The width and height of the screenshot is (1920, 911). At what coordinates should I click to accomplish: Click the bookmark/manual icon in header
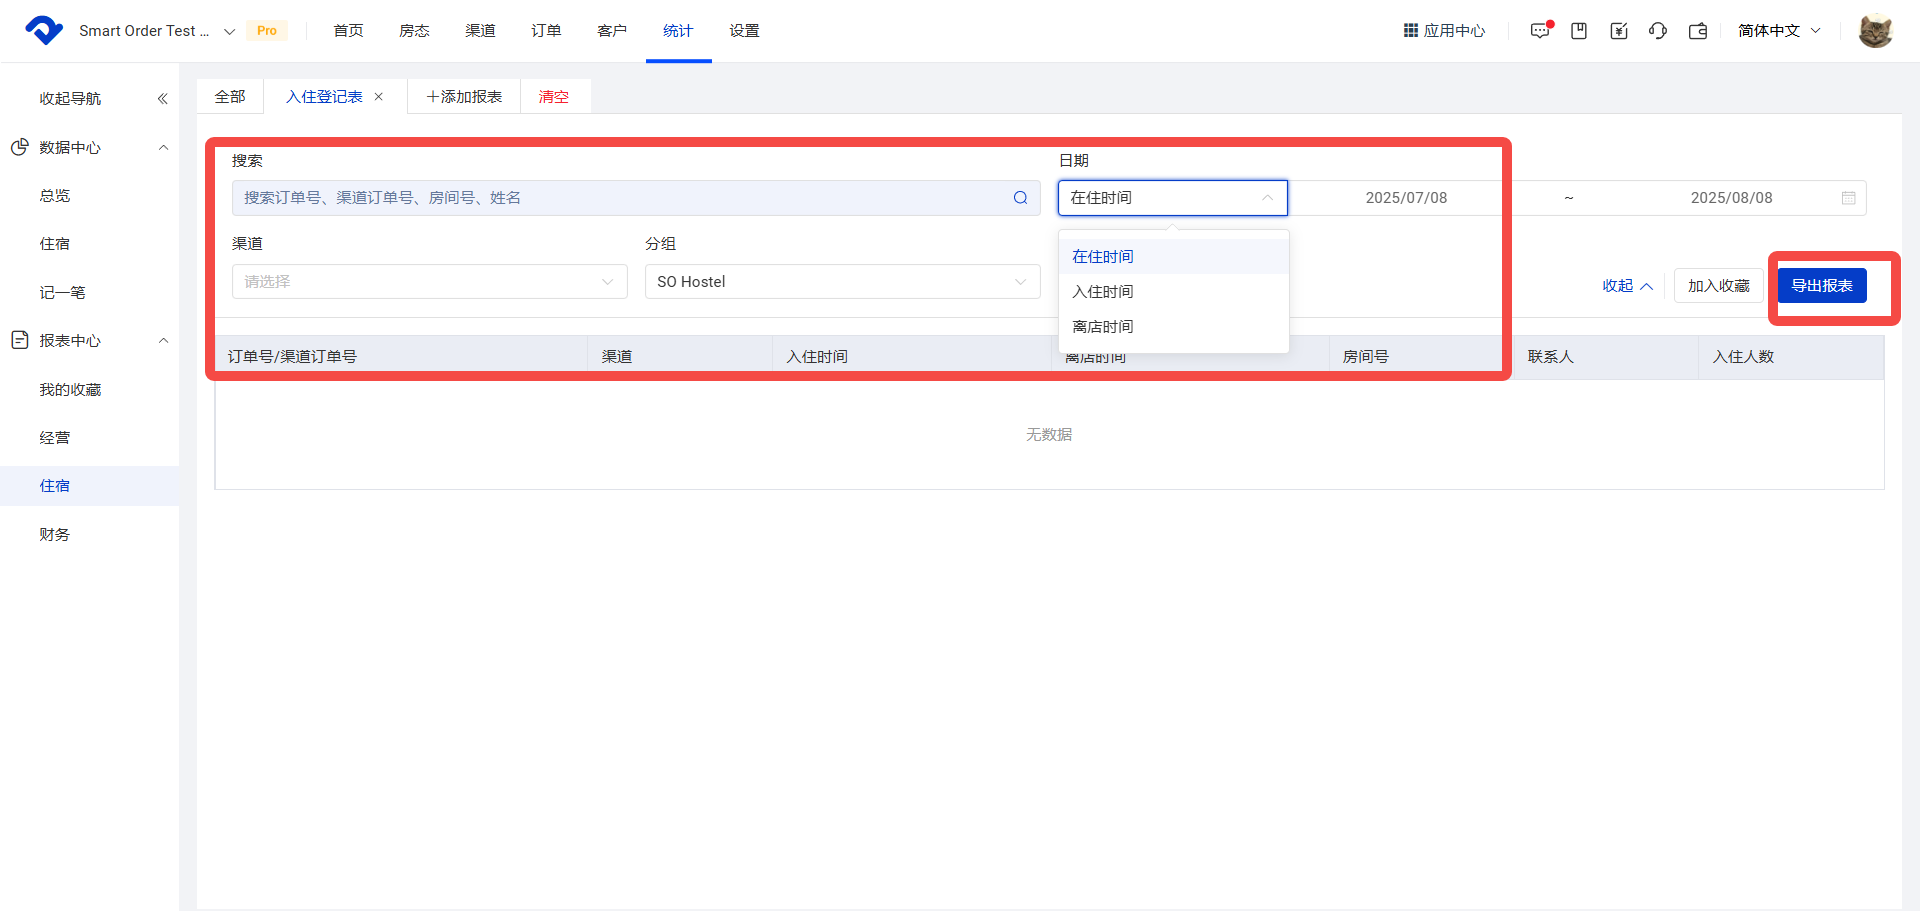pos(1579,31)
